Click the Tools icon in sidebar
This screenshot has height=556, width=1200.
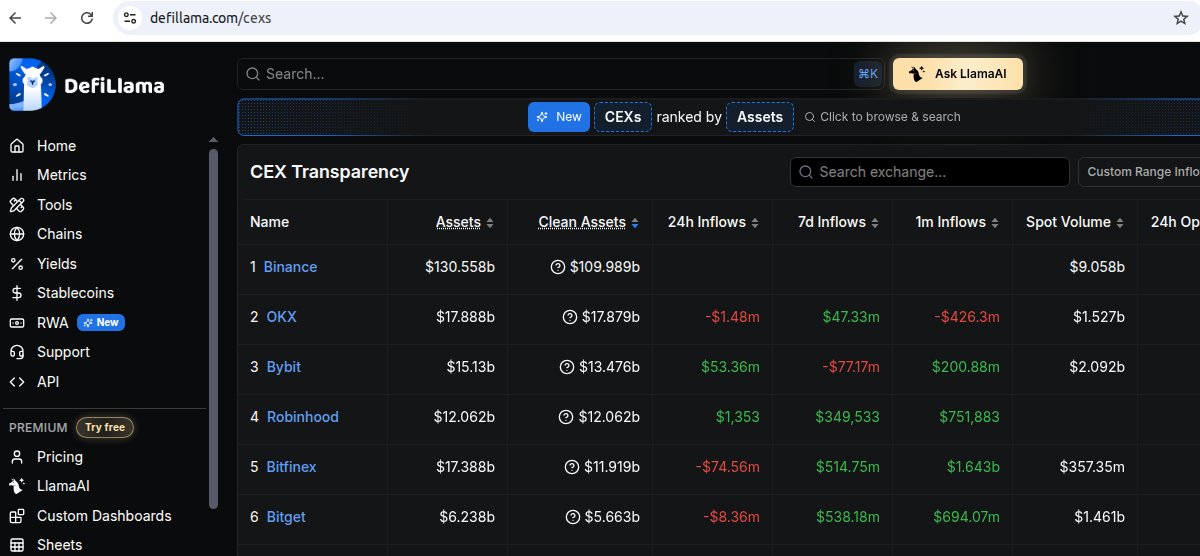(17, 205)
